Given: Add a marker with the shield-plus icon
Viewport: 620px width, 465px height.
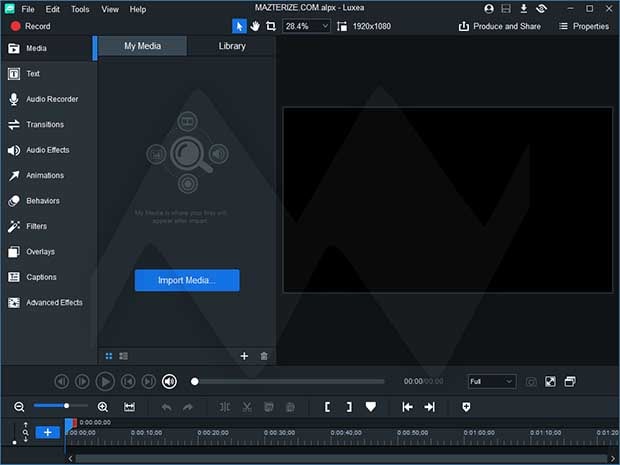Looking at the screenshot, I should click(466, 407).
